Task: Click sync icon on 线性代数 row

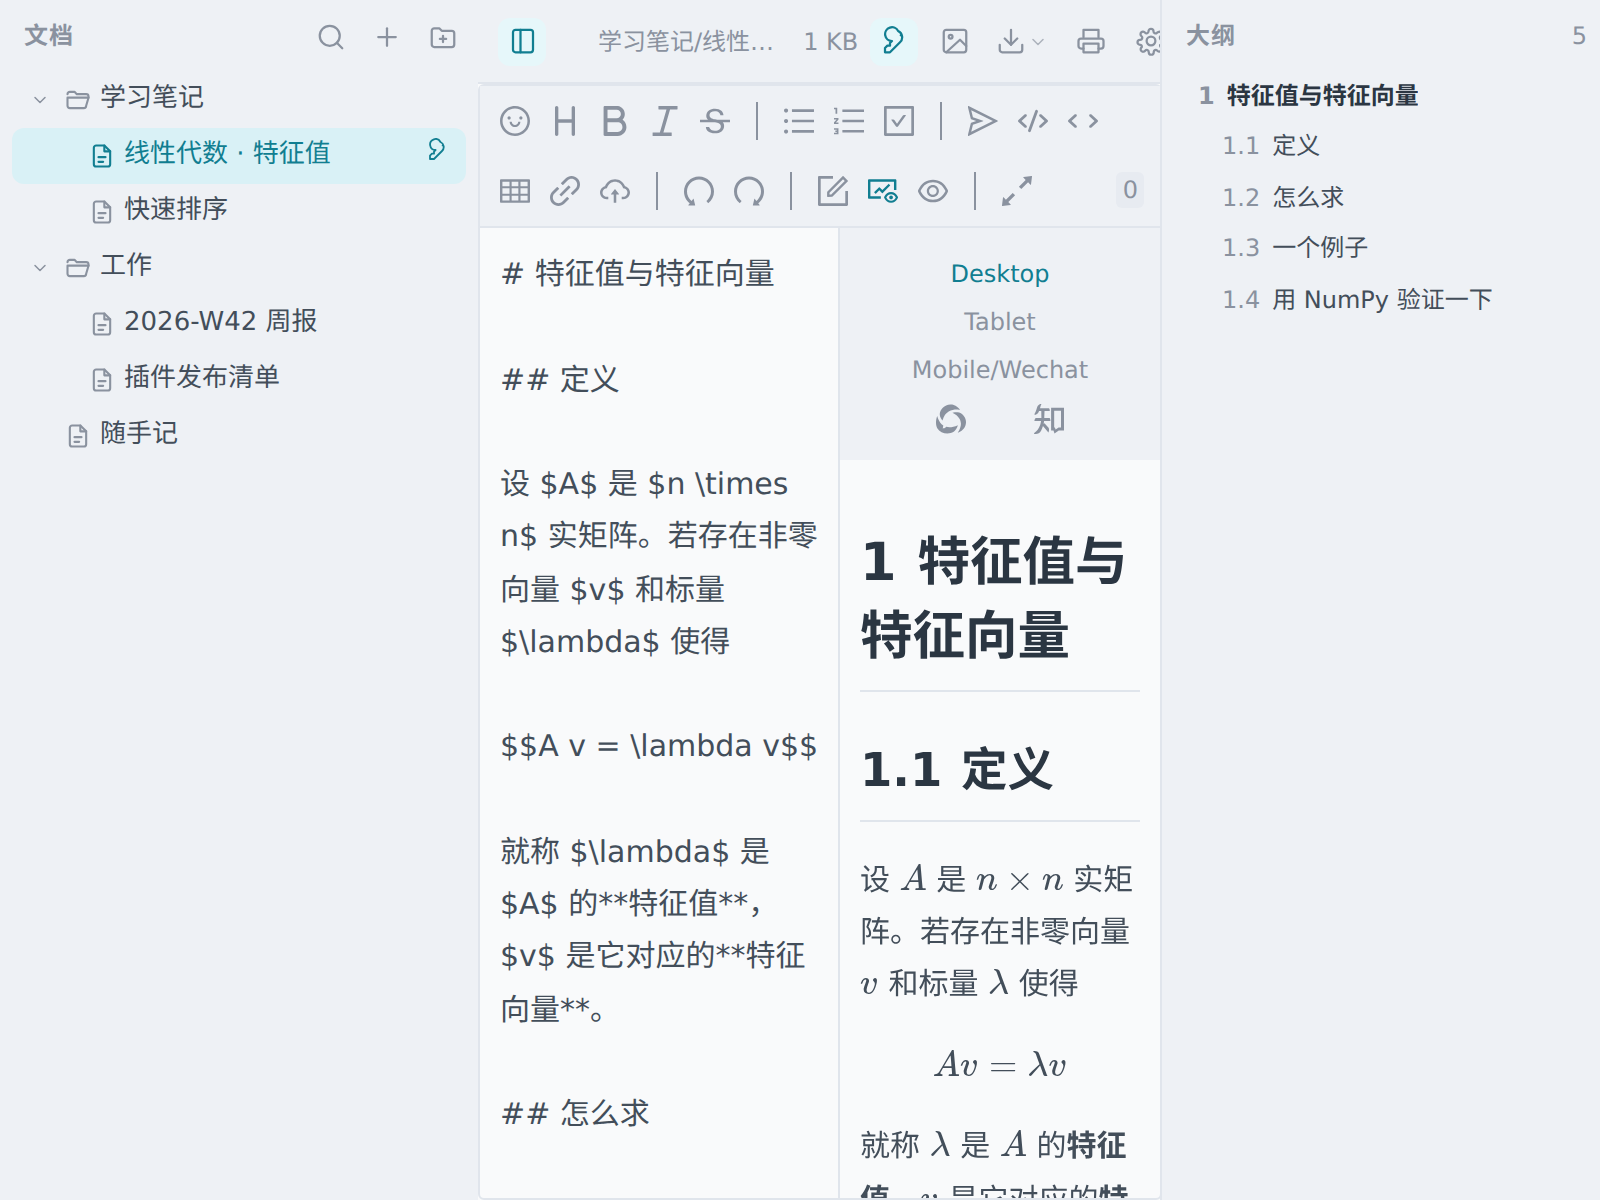Action: (437, 150)
